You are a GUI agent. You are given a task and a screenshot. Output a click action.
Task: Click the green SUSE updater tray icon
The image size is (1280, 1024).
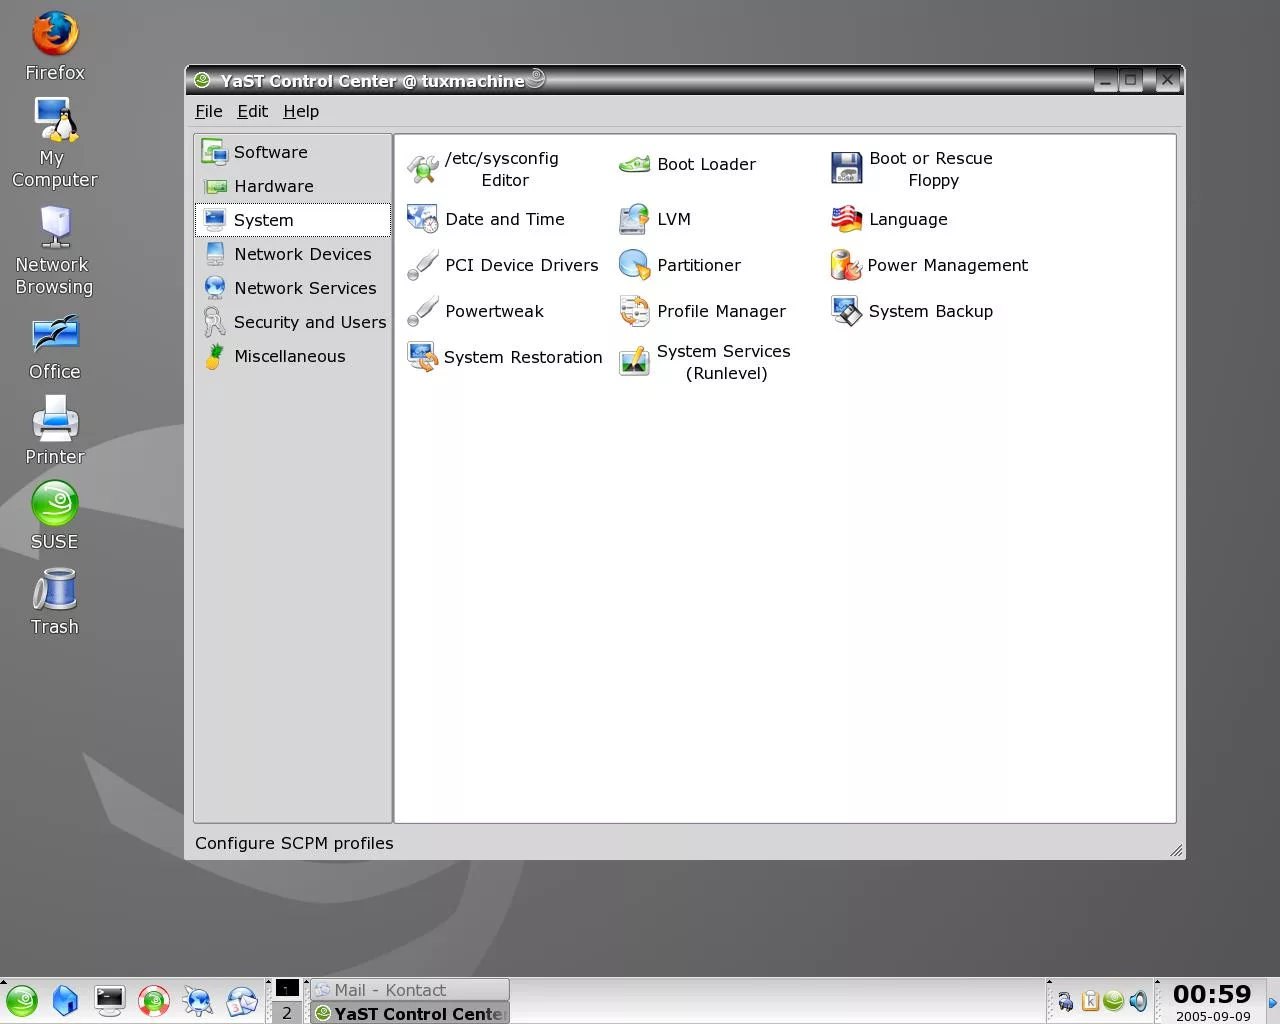1113,1001
